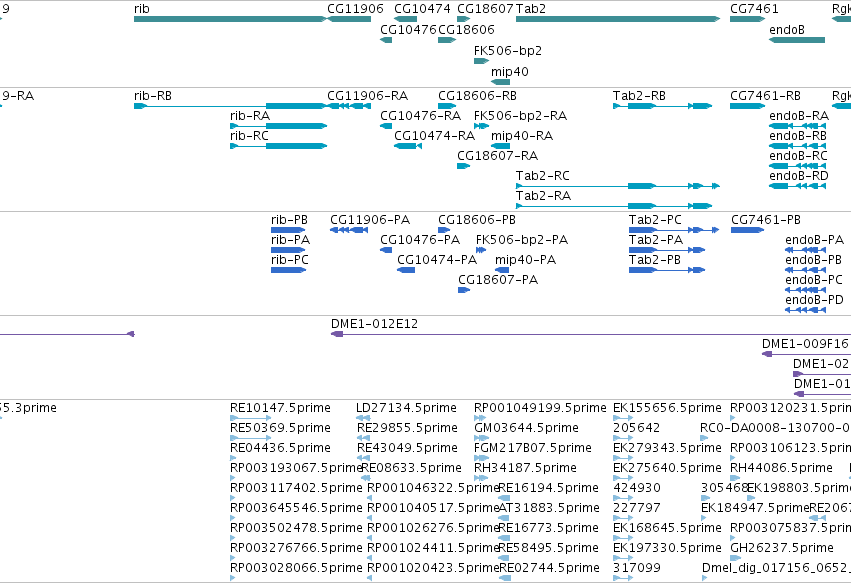851x583 pixels.
Task: Click the DME1-012E12 clone label
Action: tap(374, 324)
